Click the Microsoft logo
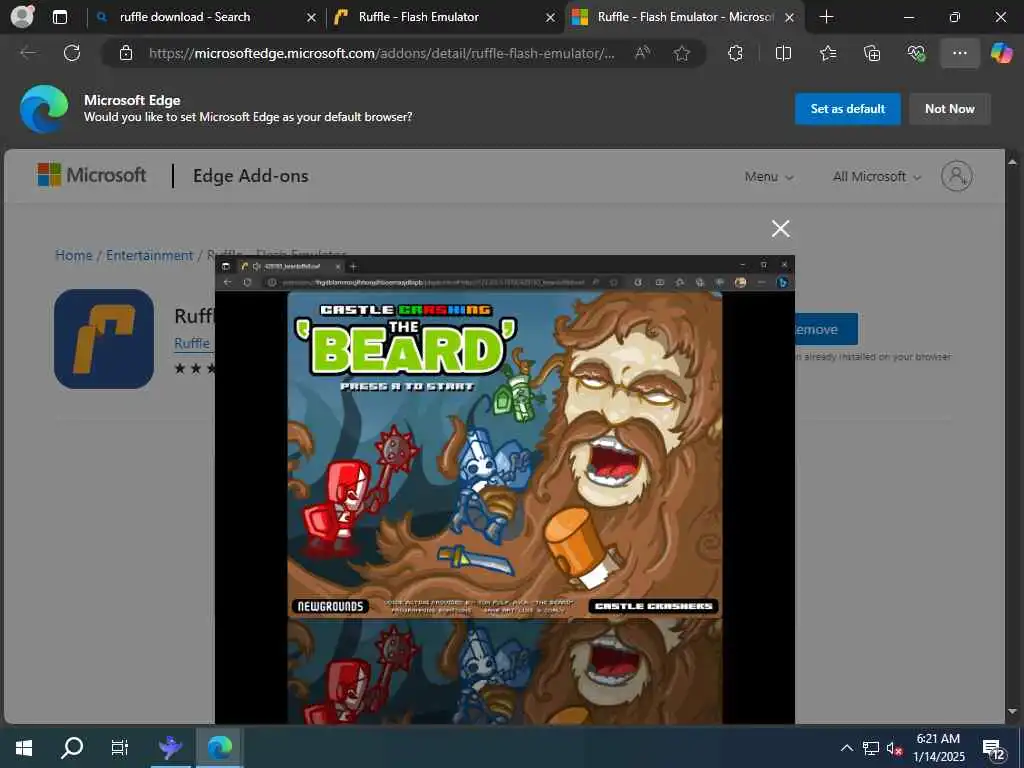This screenshot has height=768, width=1024. [x=91, y=175]
